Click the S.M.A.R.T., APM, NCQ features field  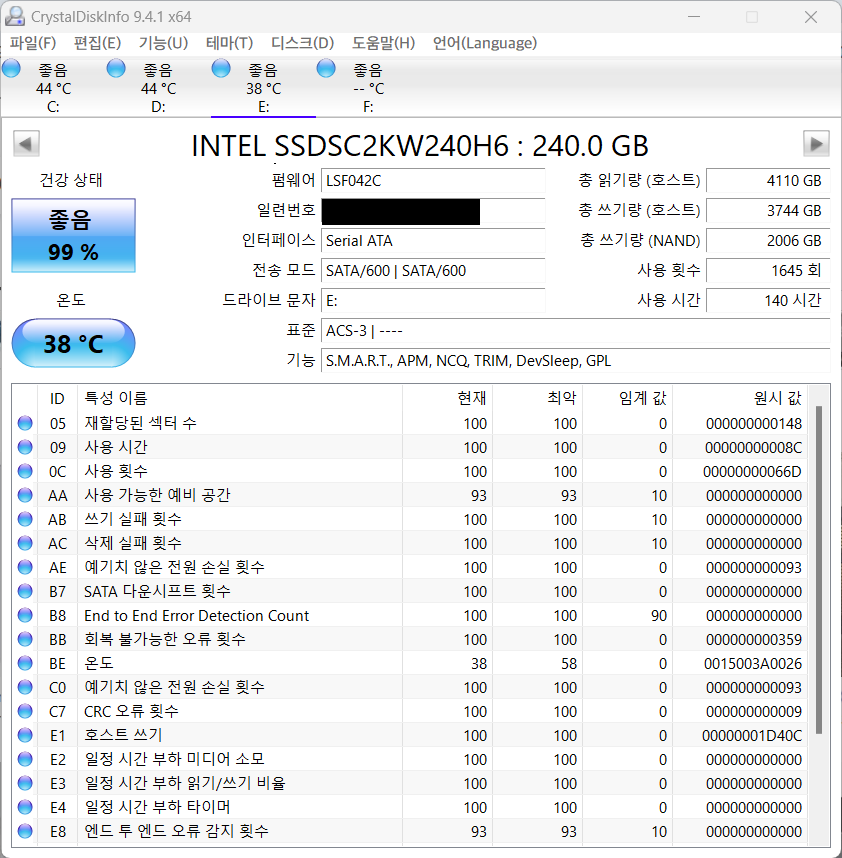tap(576, 361)
